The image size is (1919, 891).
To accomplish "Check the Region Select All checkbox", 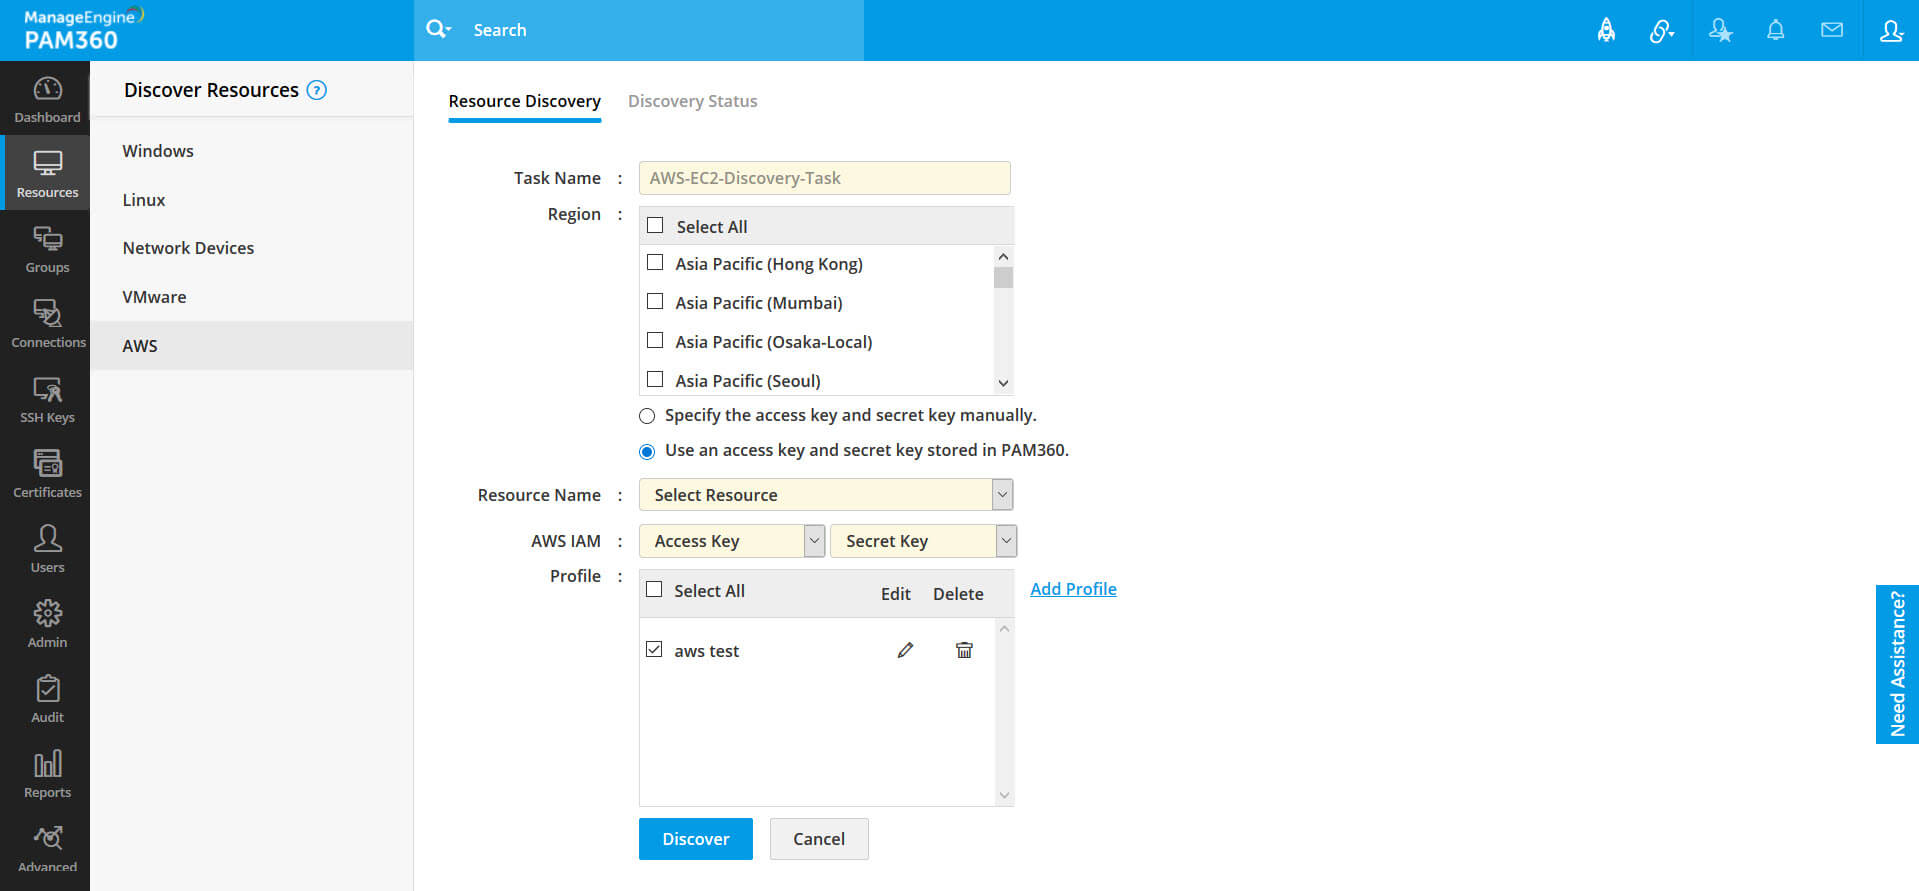I will pos(655,226).
